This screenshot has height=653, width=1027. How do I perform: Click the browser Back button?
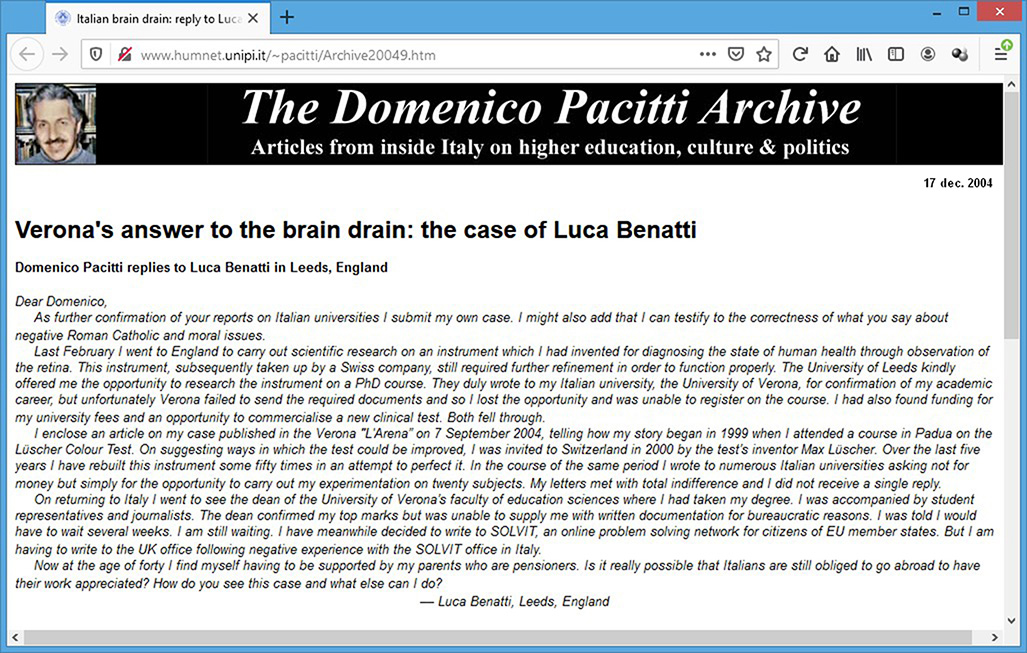(x=29, y=55)
